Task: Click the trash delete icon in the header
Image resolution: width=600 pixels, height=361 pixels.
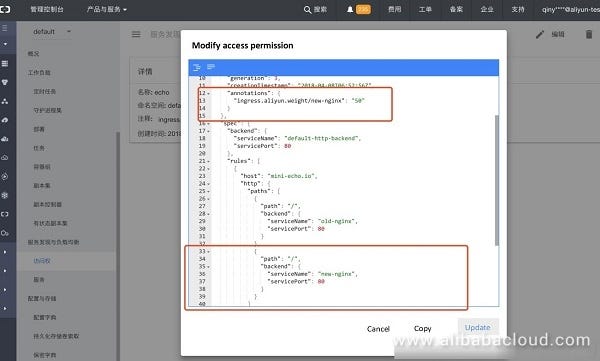Action: click(589, 34)
